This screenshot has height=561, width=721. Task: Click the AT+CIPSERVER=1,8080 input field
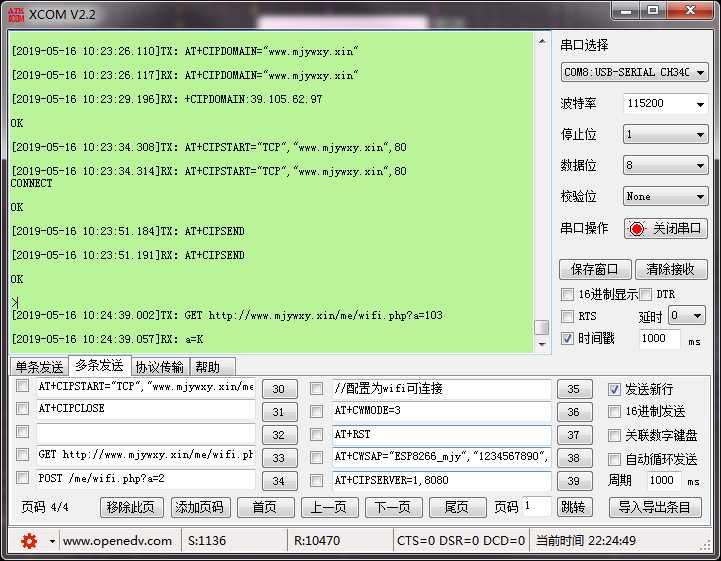point(441,481)
